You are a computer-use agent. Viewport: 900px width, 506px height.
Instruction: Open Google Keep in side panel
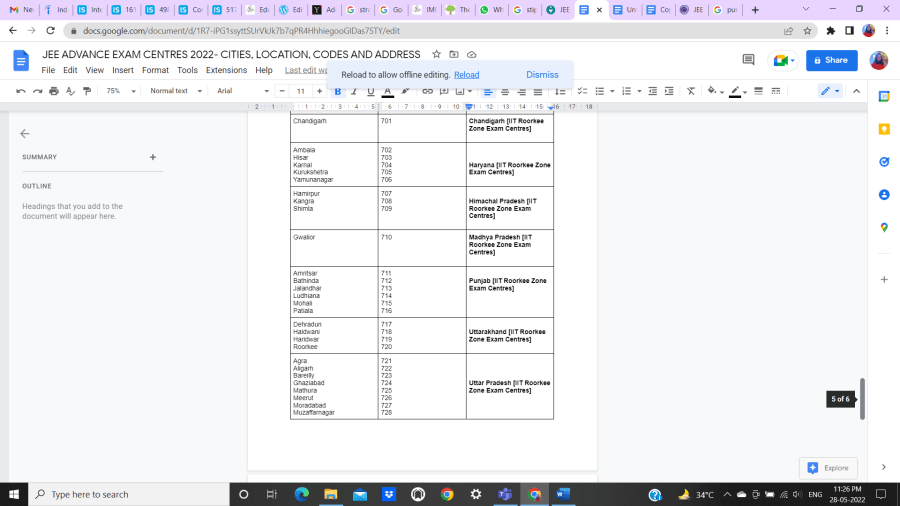[884, 129]
